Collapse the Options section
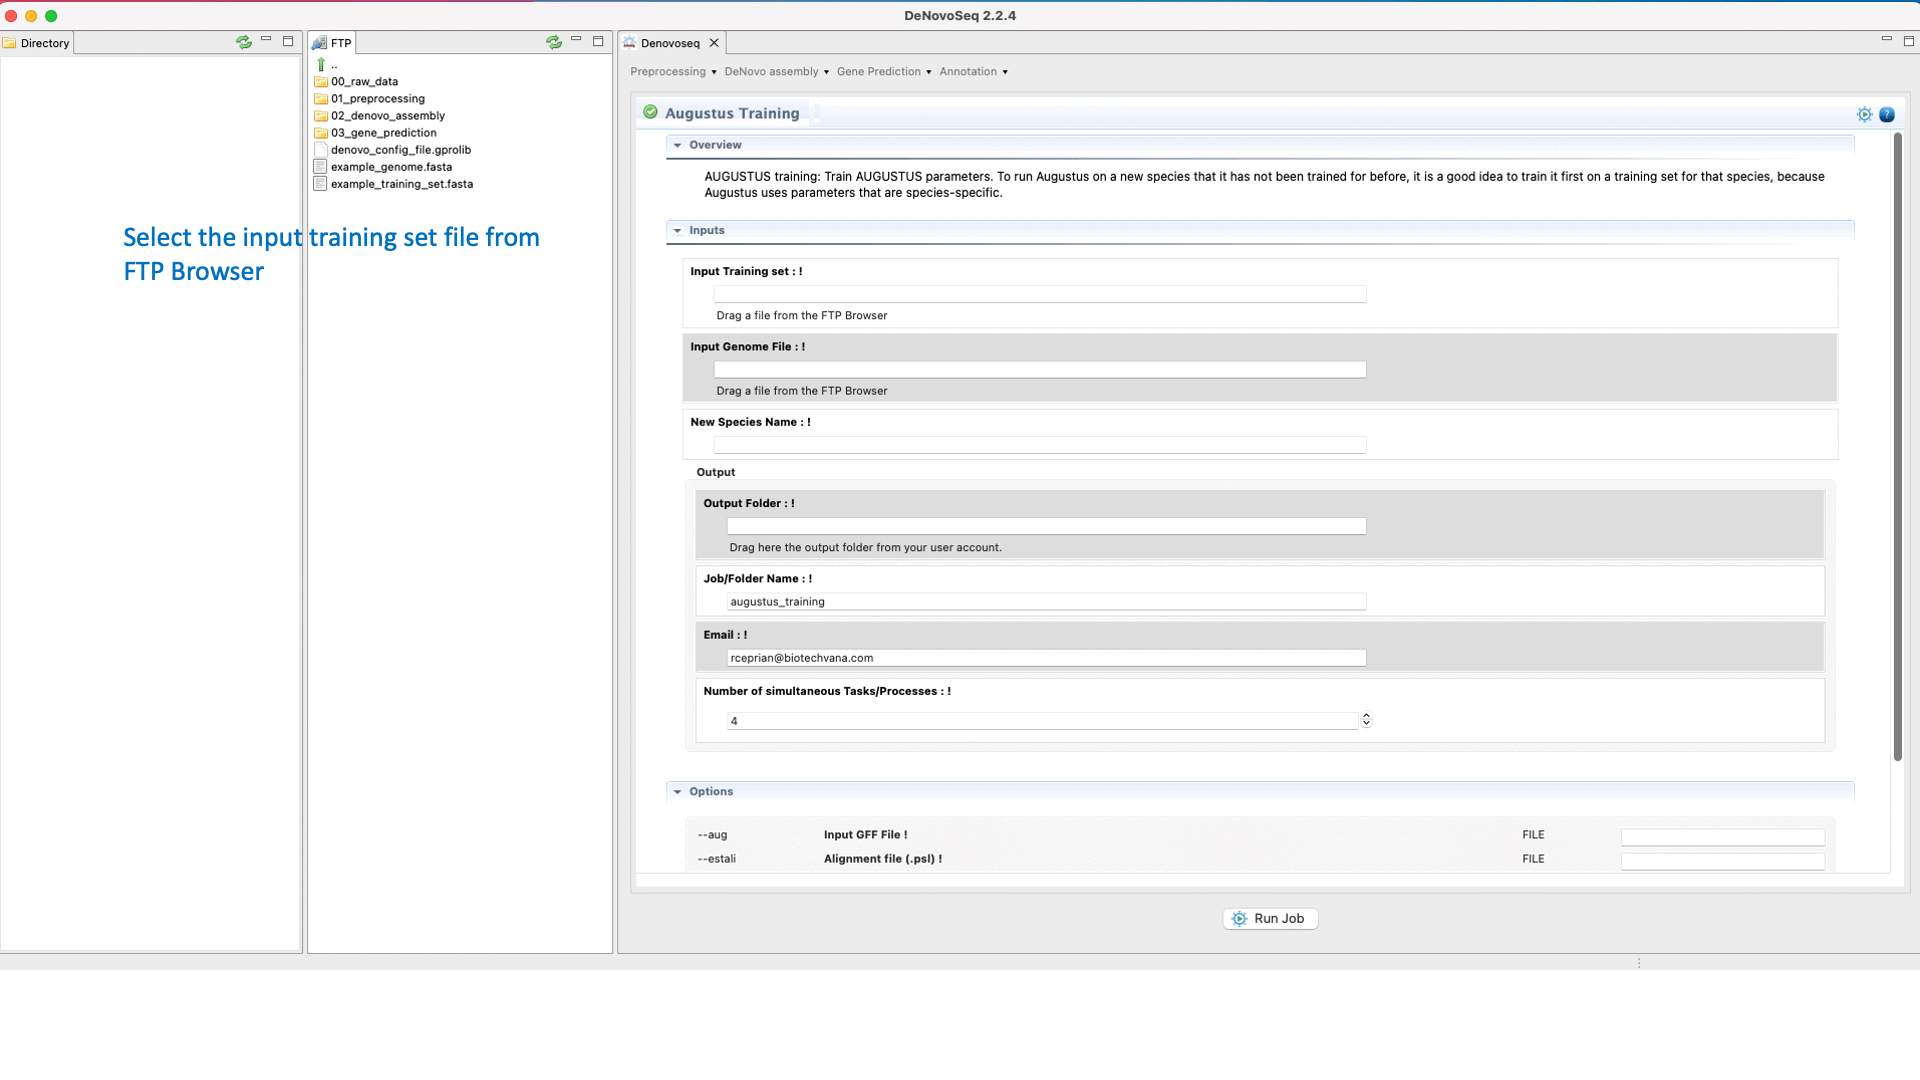The width and height of the screenshot is (1920, 1080). (x=678, y=792)
